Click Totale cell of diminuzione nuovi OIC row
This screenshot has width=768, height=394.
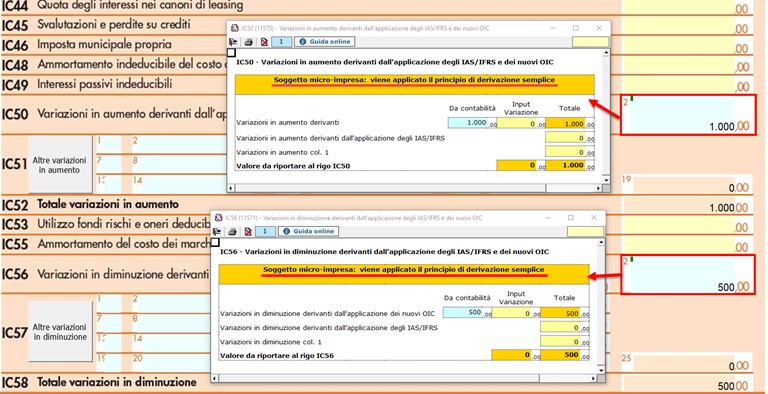coord(560,313)
